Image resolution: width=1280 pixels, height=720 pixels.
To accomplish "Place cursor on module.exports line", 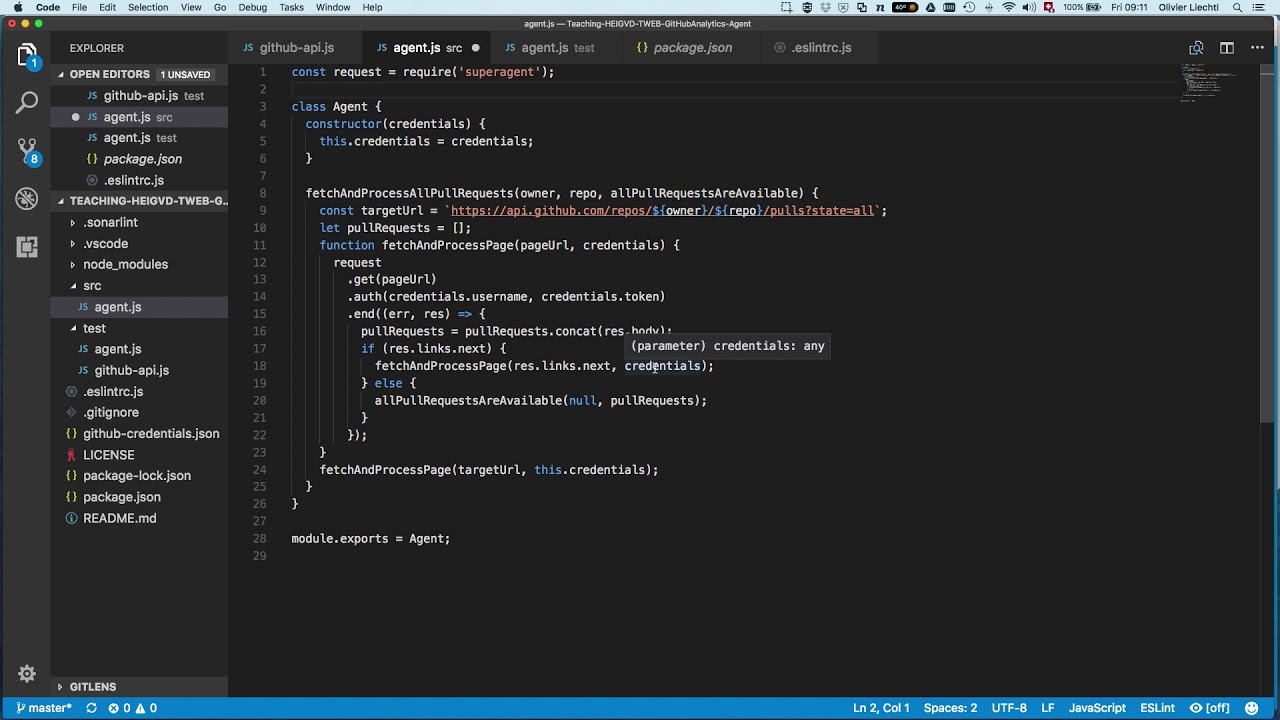I will coord(370,539).
